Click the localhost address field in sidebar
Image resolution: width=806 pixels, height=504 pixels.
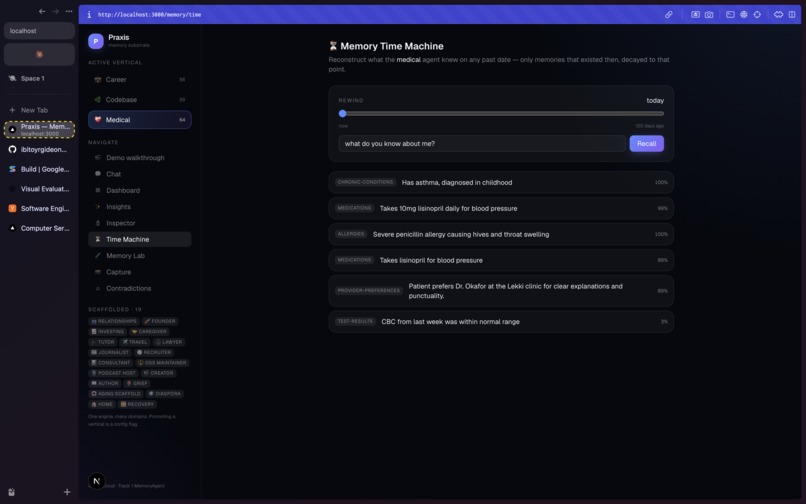pyautogui.click(x=39, y=31)
